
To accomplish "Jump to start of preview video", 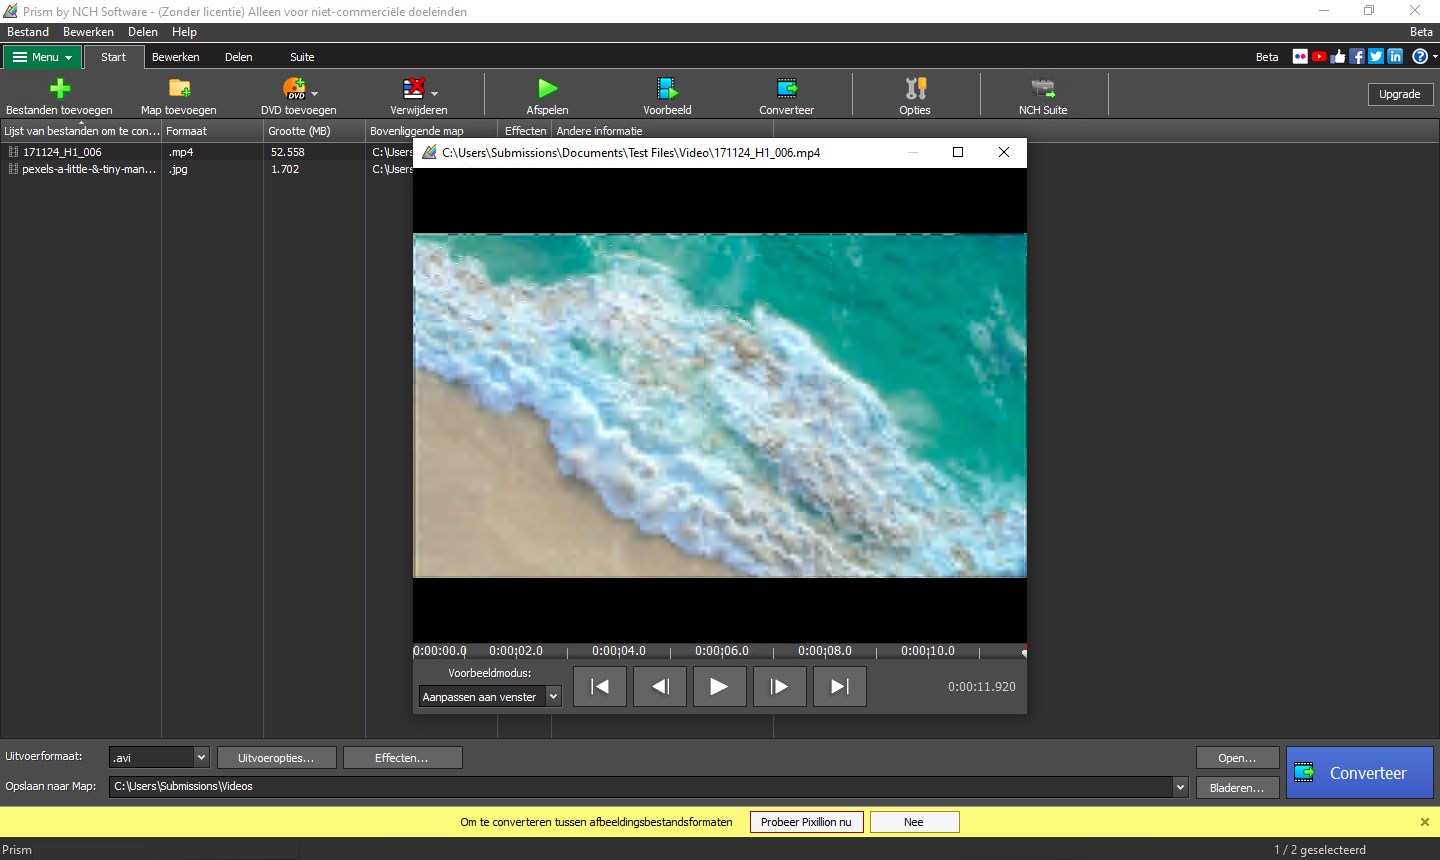I will [600, 687].
